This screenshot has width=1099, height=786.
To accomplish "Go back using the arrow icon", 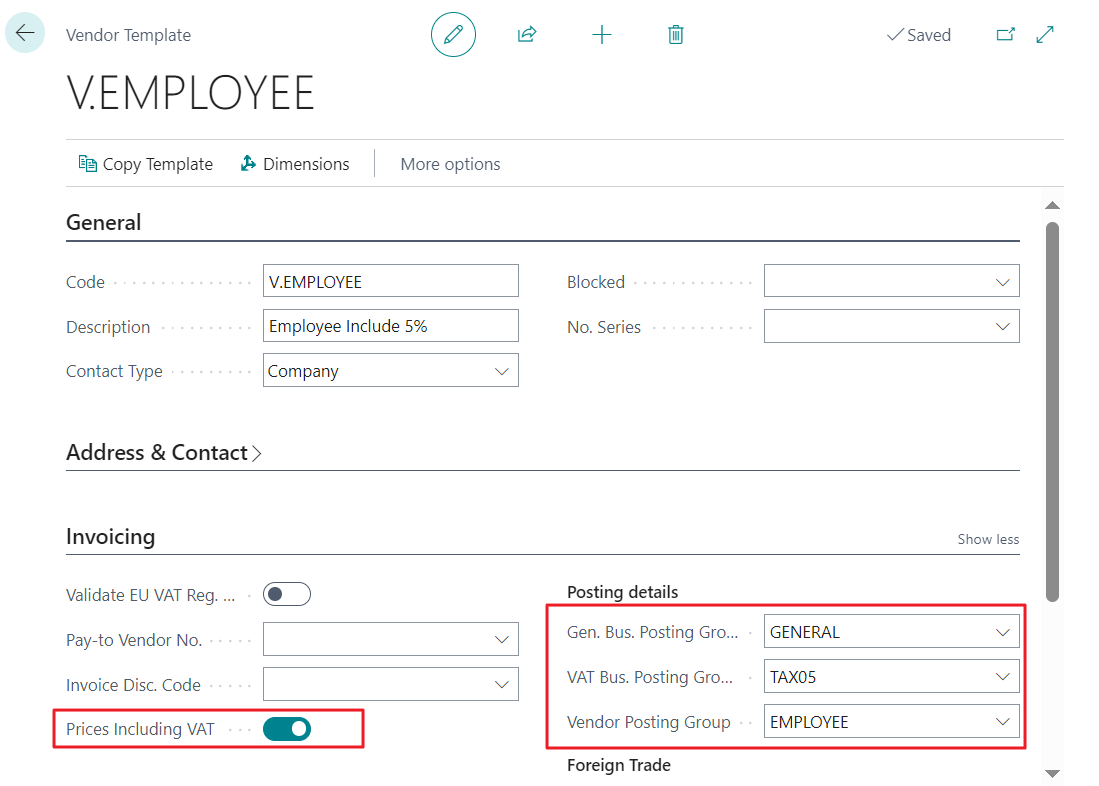I will point(25,33).
